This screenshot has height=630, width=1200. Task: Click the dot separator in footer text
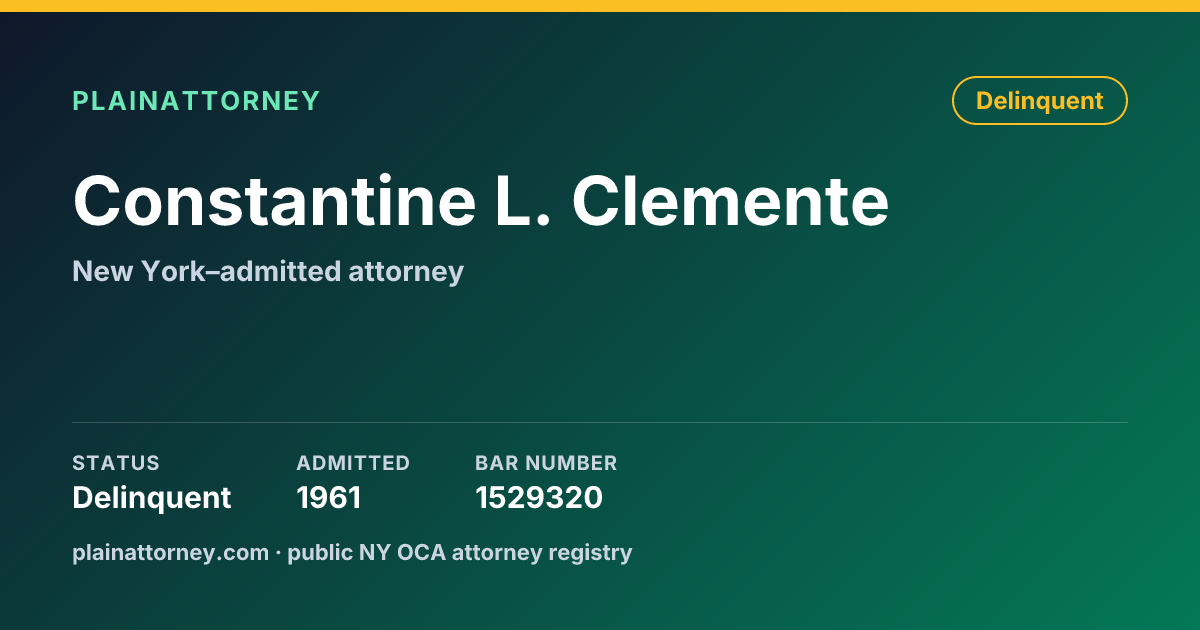coord(279,552)
